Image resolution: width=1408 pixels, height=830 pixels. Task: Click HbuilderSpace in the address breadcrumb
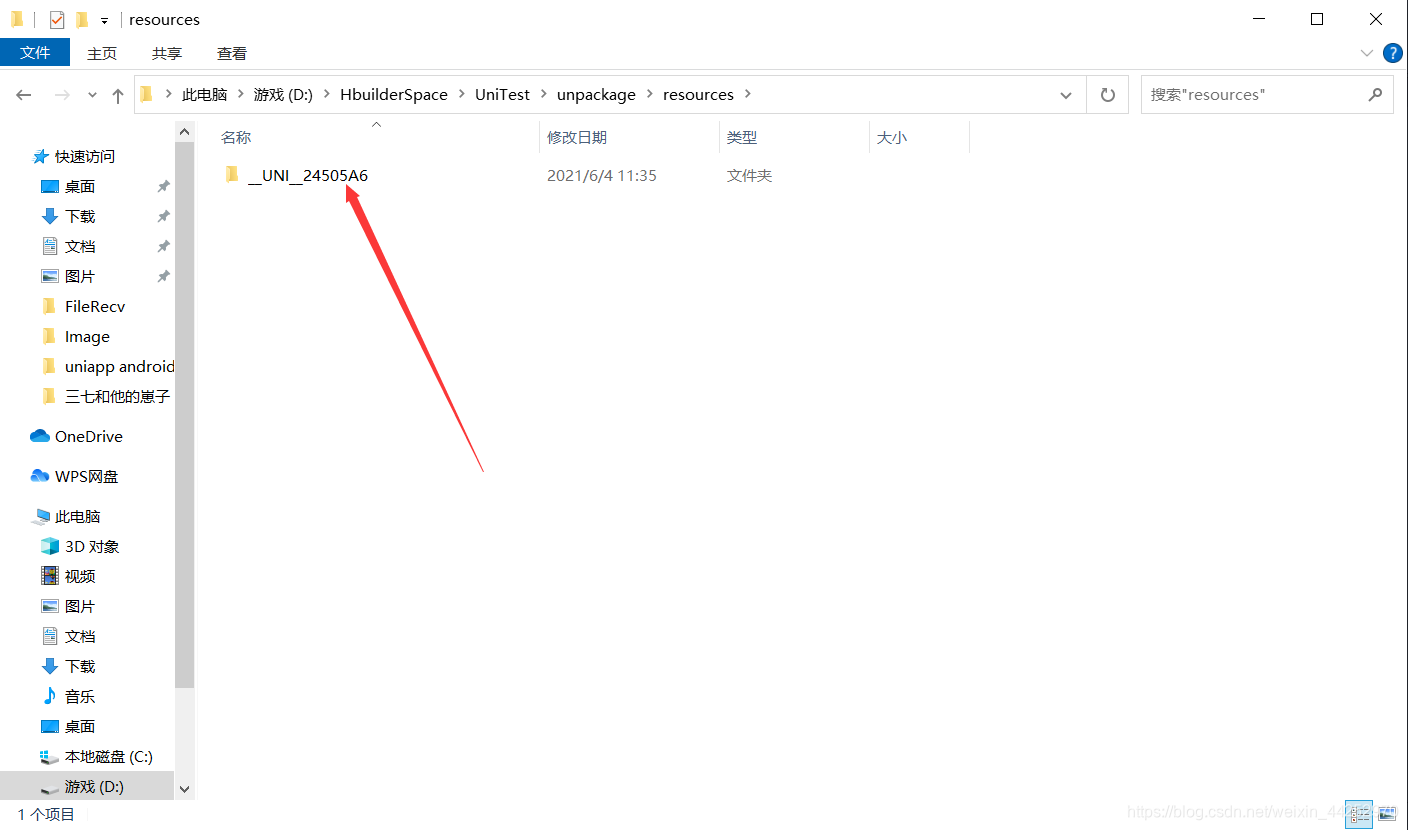(394, 94)
